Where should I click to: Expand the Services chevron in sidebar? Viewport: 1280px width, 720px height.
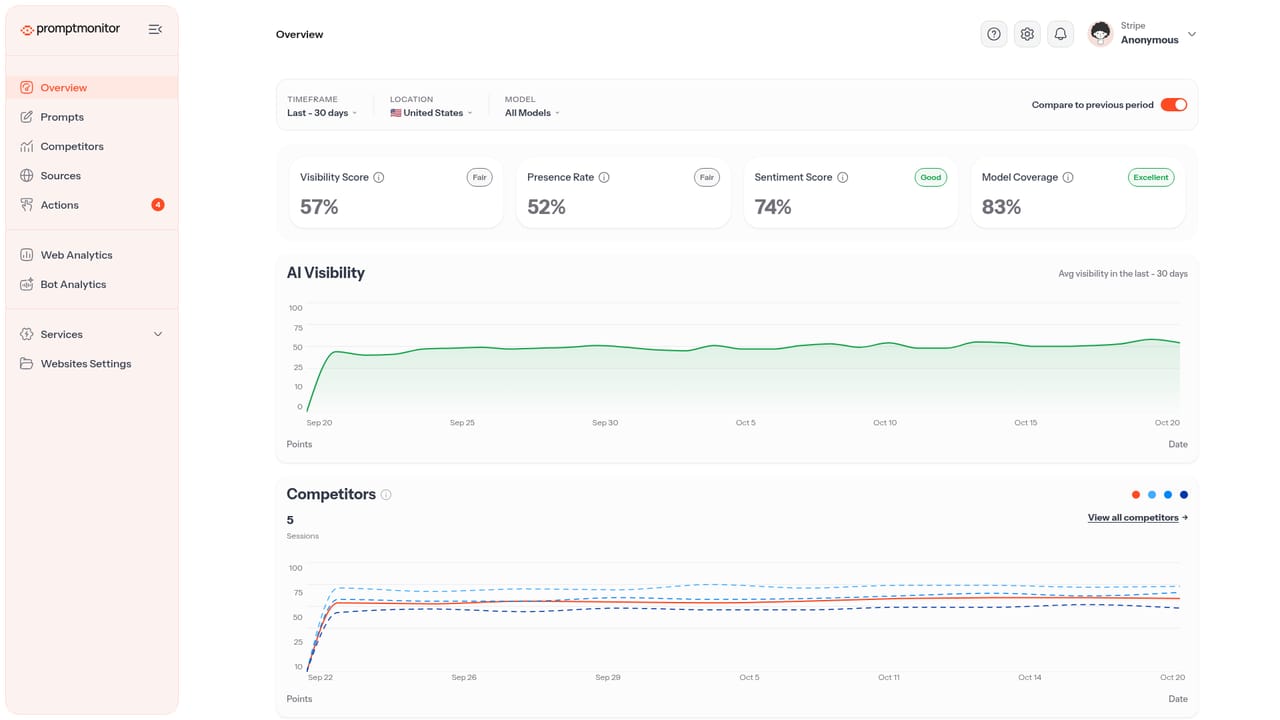pos(158,334)
